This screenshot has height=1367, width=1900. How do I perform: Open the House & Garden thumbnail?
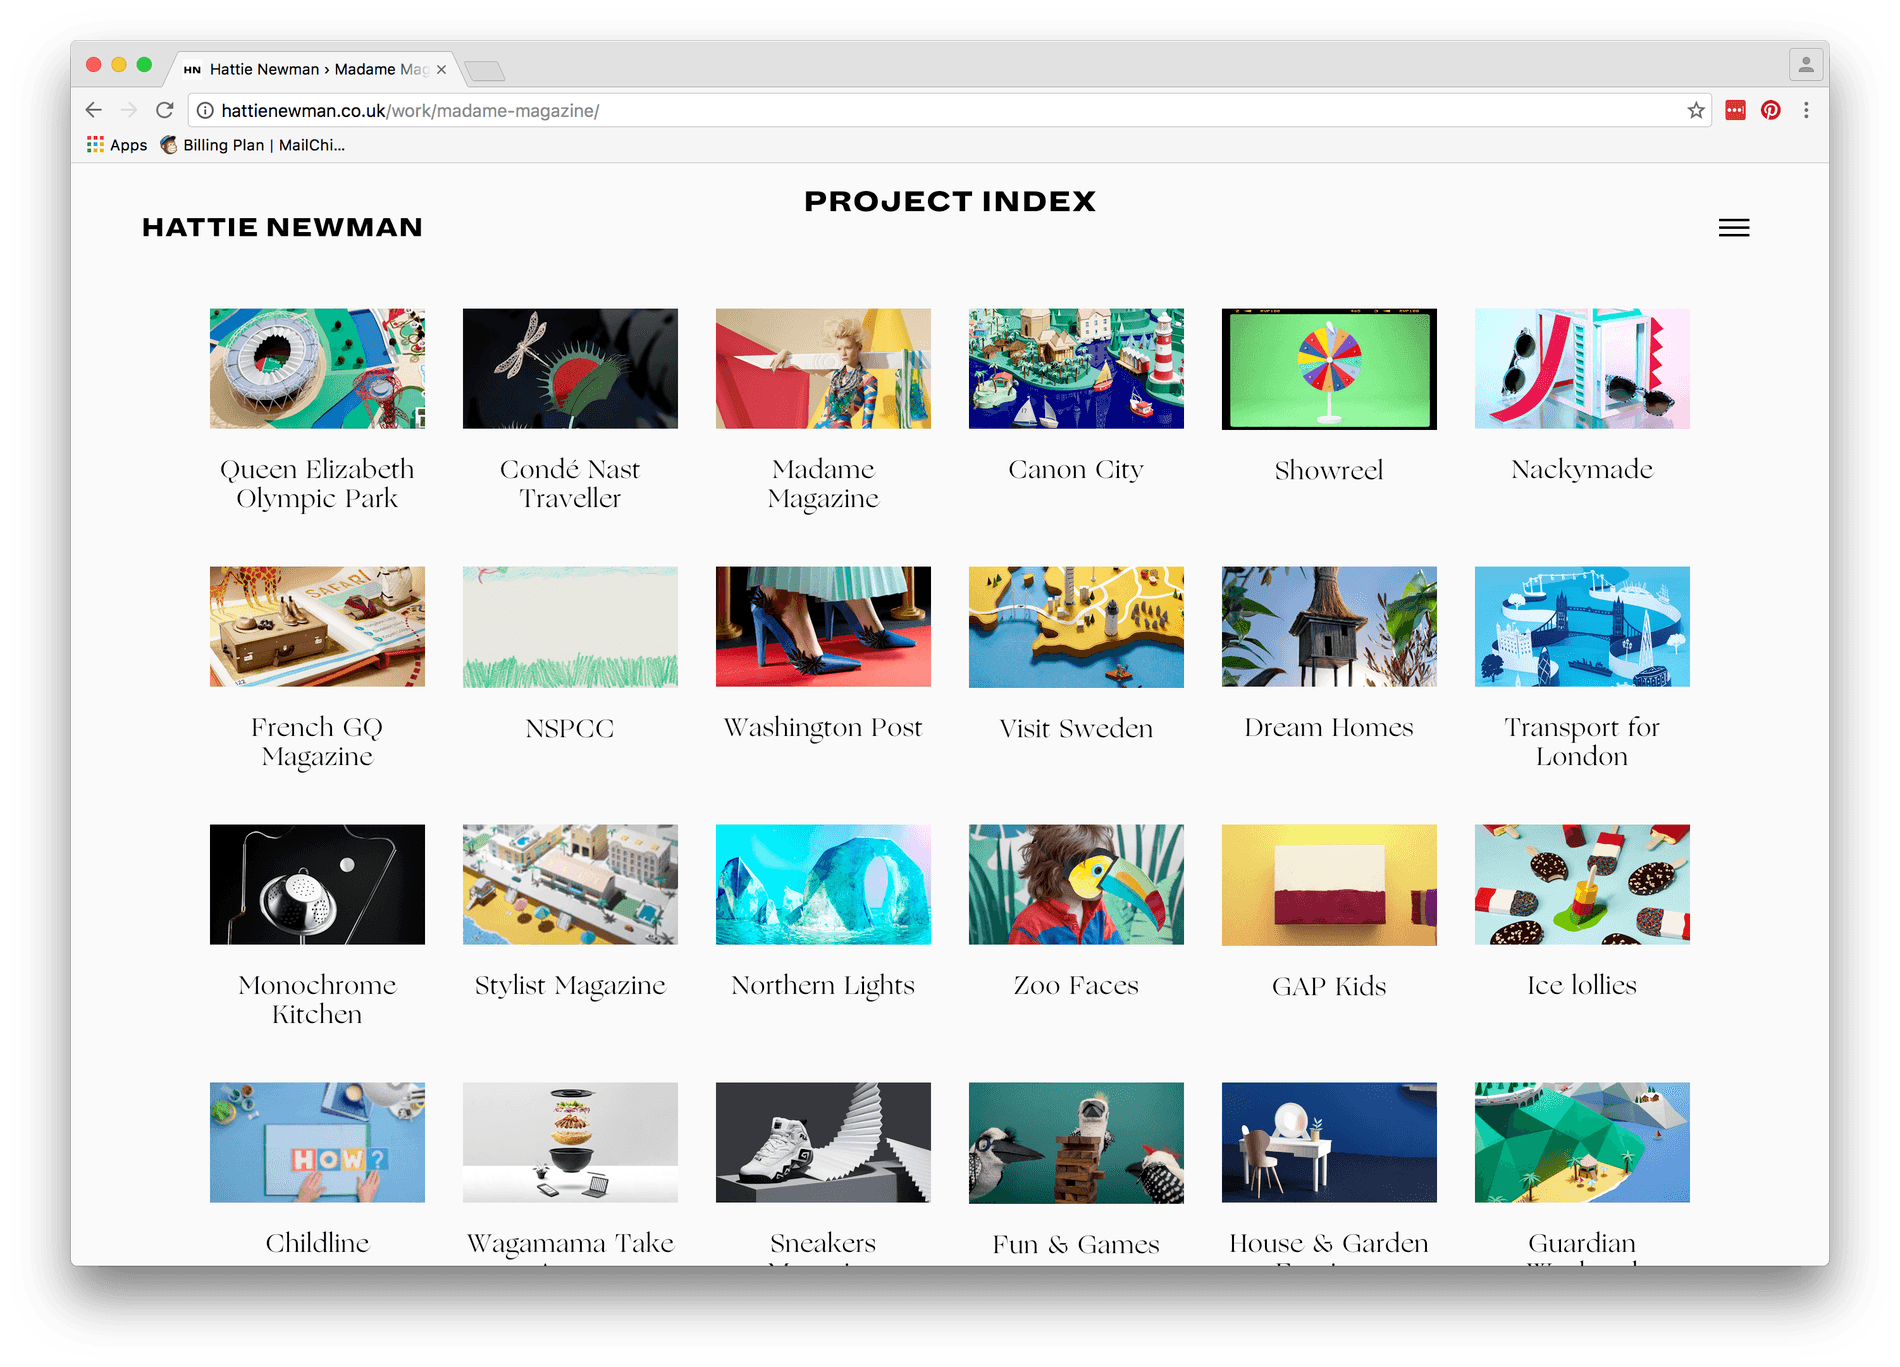(1329, 1142)
